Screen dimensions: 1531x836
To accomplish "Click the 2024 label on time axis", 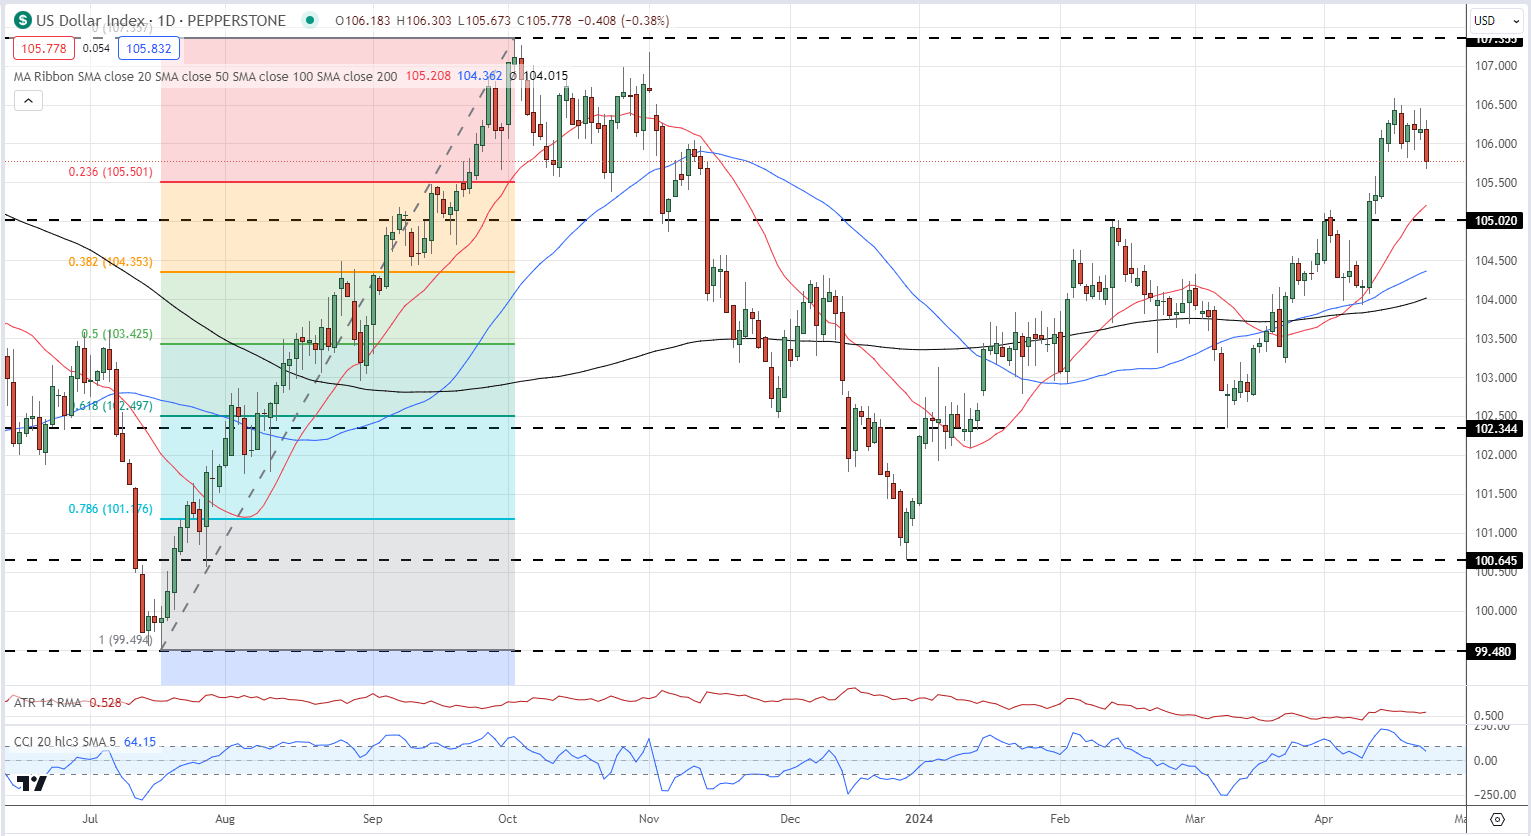I will click(918, 819).
